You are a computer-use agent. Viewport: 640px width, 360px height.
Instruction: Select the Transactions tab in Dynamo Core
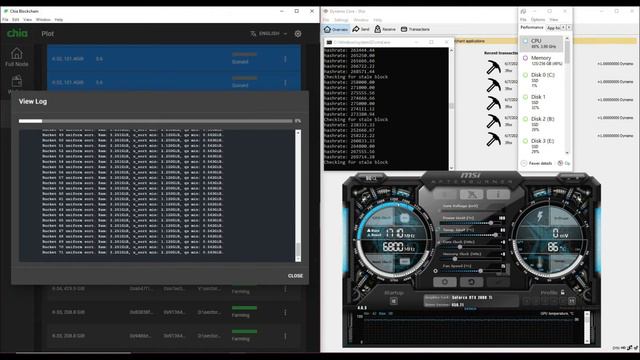point(415,29)
